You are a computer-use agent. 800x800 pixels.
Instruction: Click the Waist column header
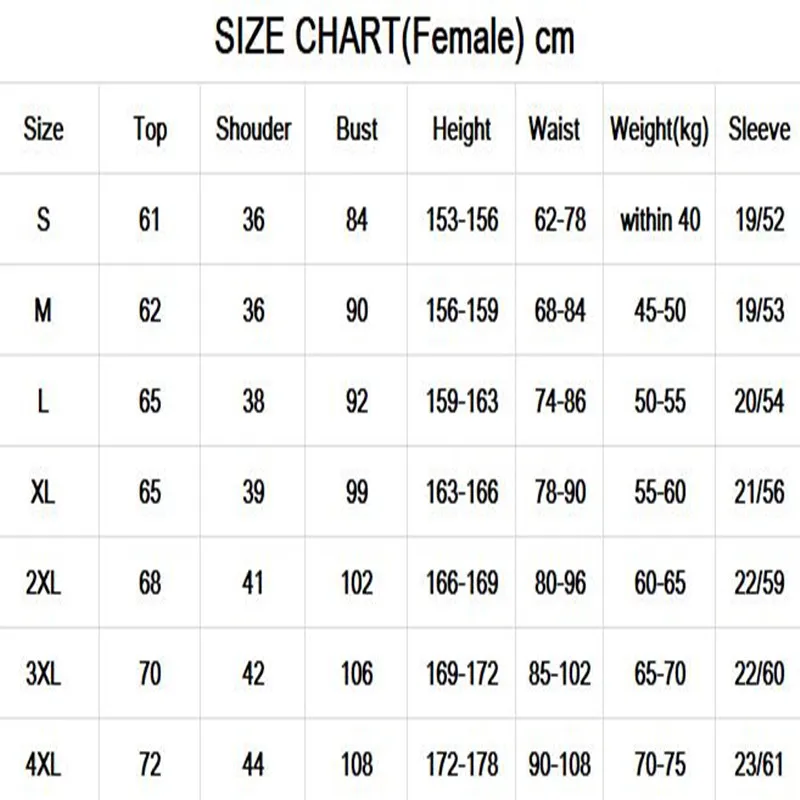click(555, 129)
